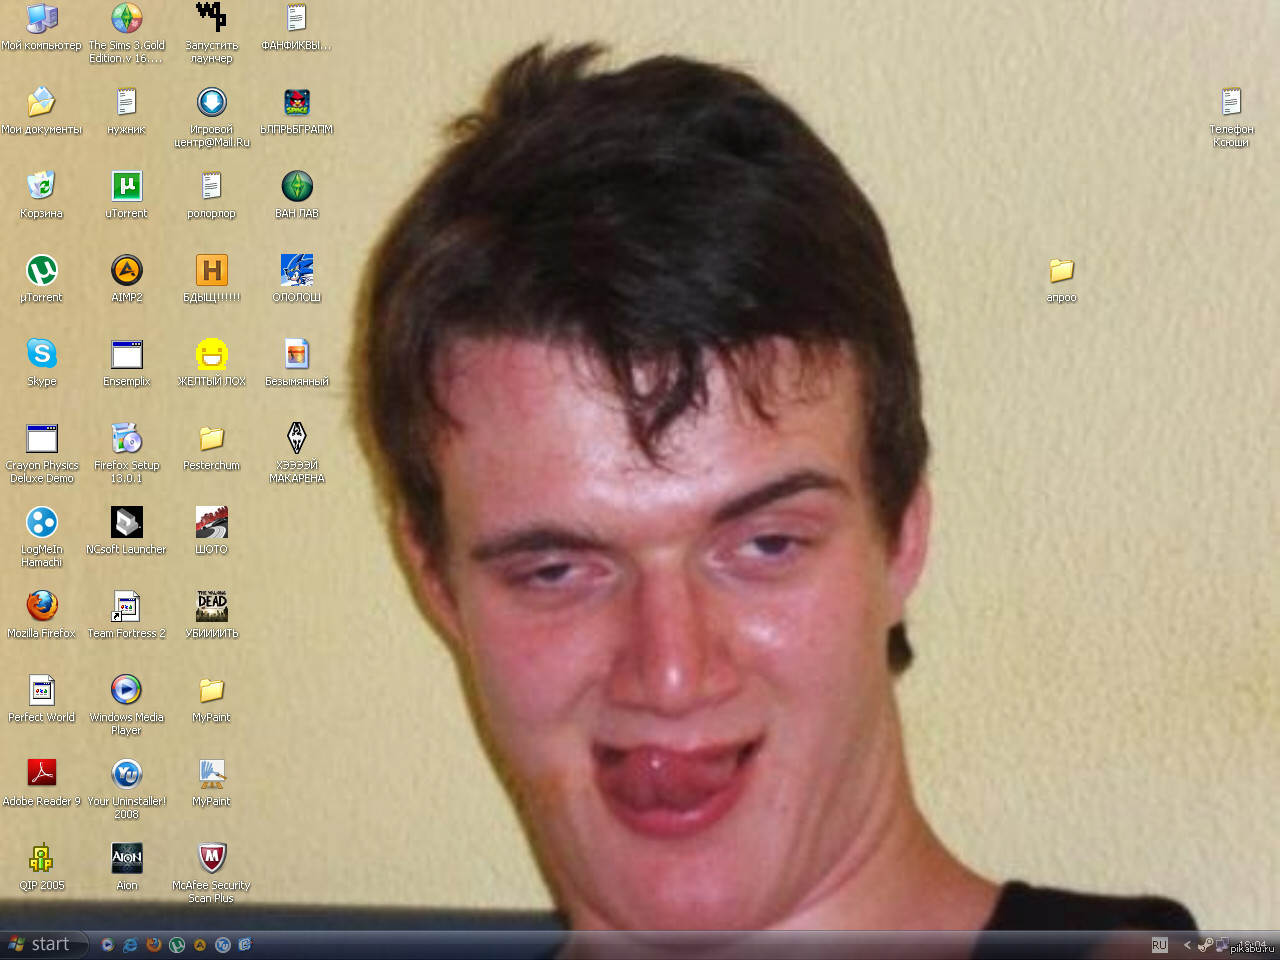This screenshot has width=1280, height=960.
Task: Launch Internet Explorer from Quick Launch
Action: pyautogui.click(x=130, y=945)
